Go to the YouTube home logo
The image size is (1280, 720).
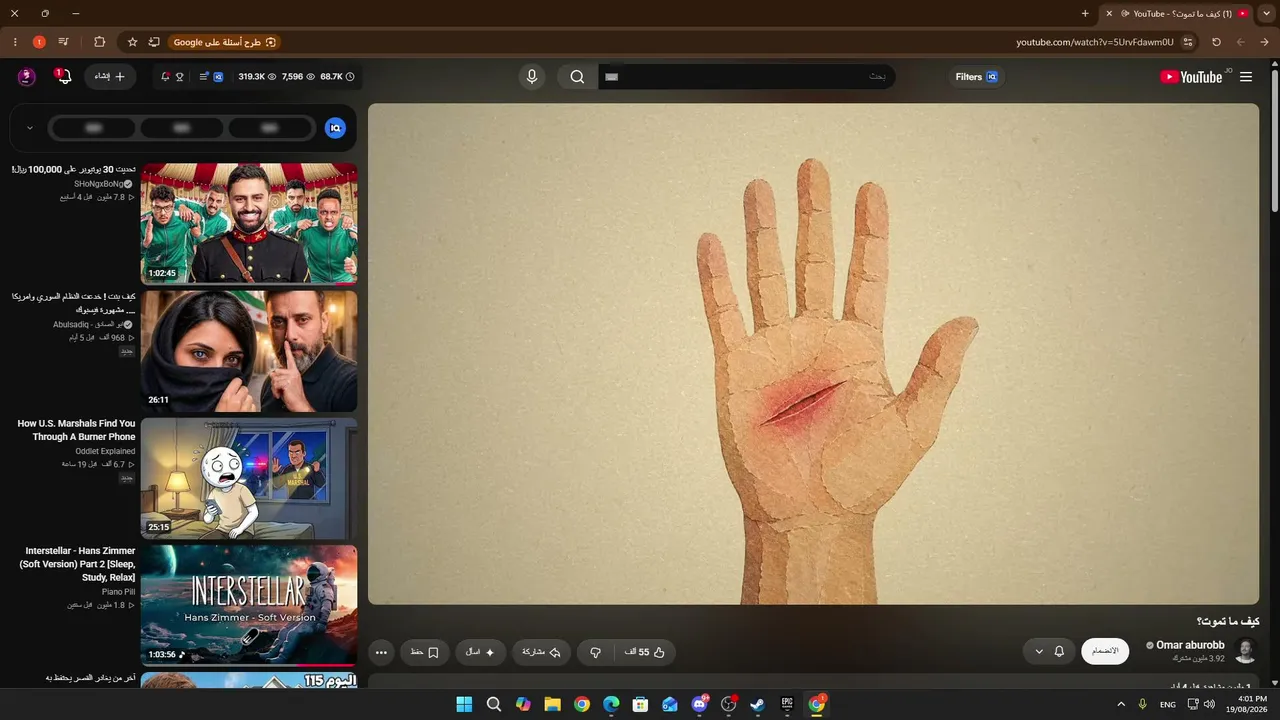pyautogui.click(x=1191, y=77)
